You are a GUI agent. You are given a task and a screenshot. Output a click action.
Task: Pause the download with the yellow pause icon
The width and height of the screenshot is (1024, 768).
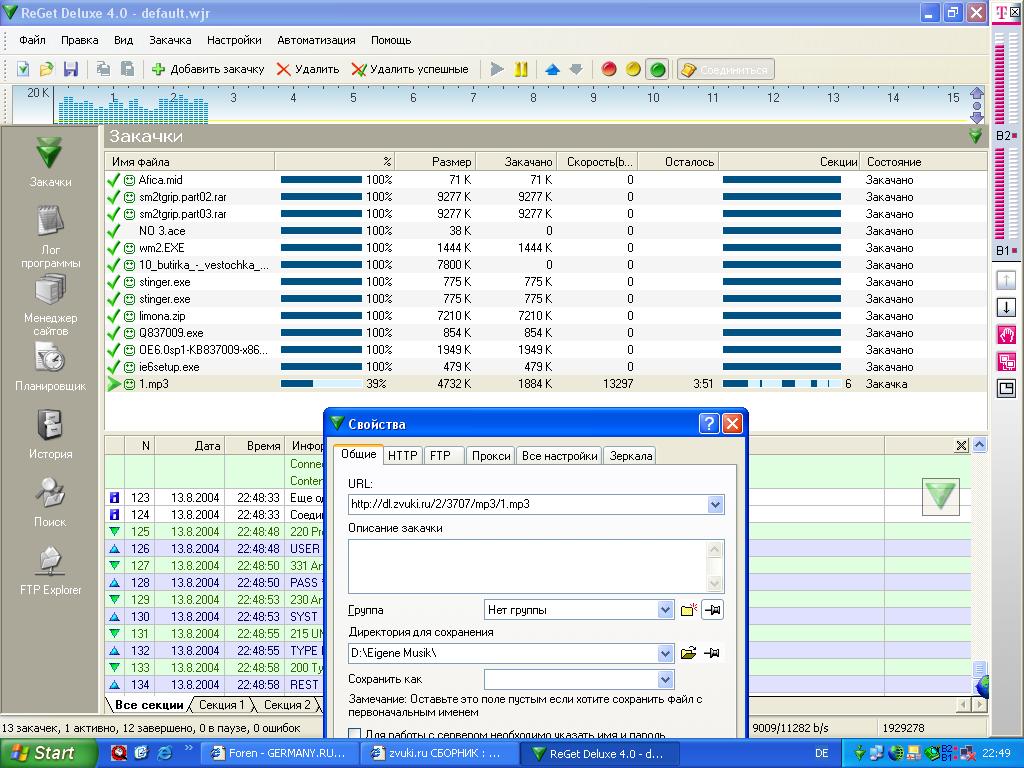click(x=520, y=69)
